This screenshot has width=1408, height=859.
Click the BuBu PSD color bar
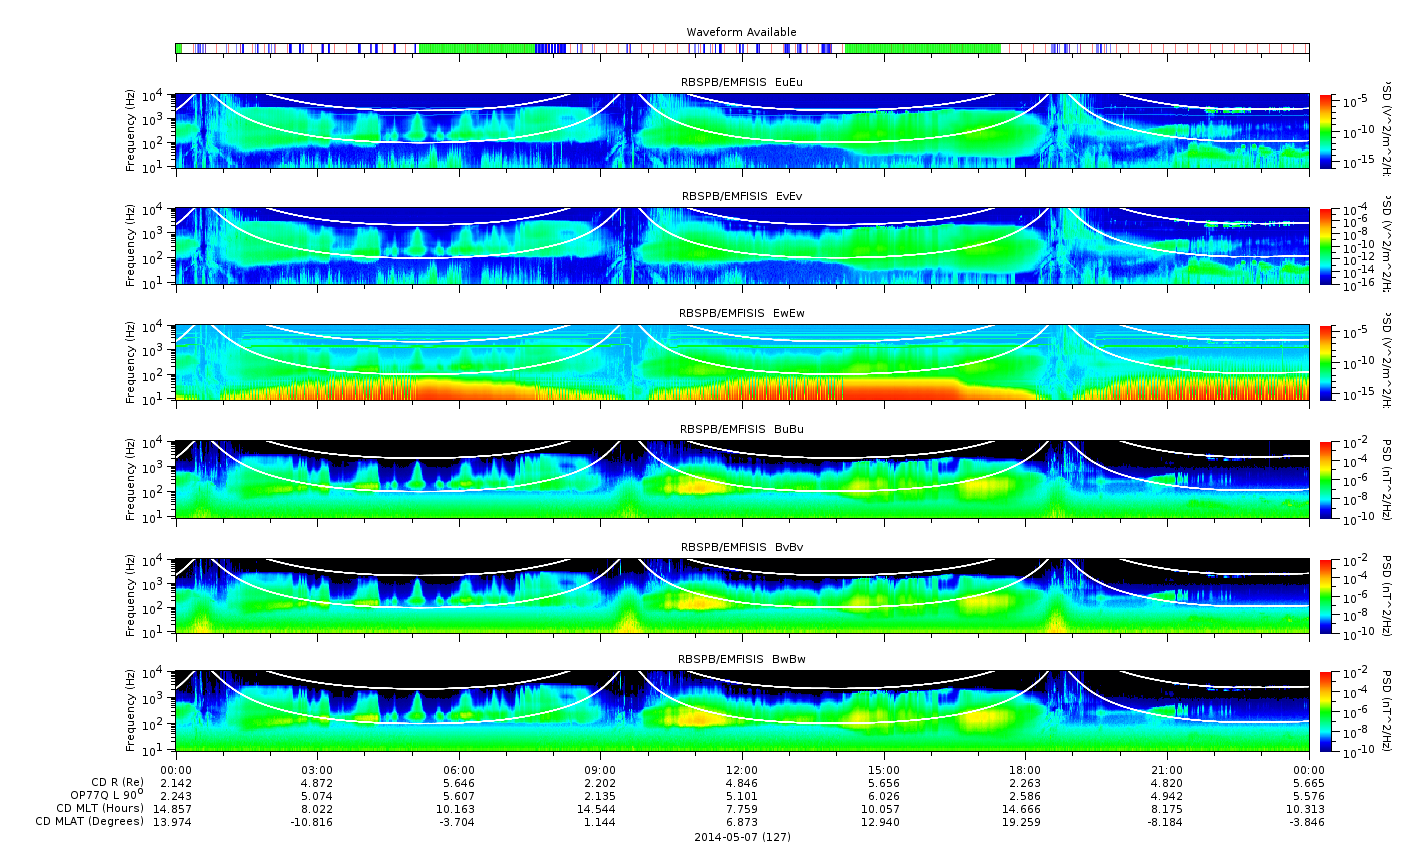[1327, 479]
